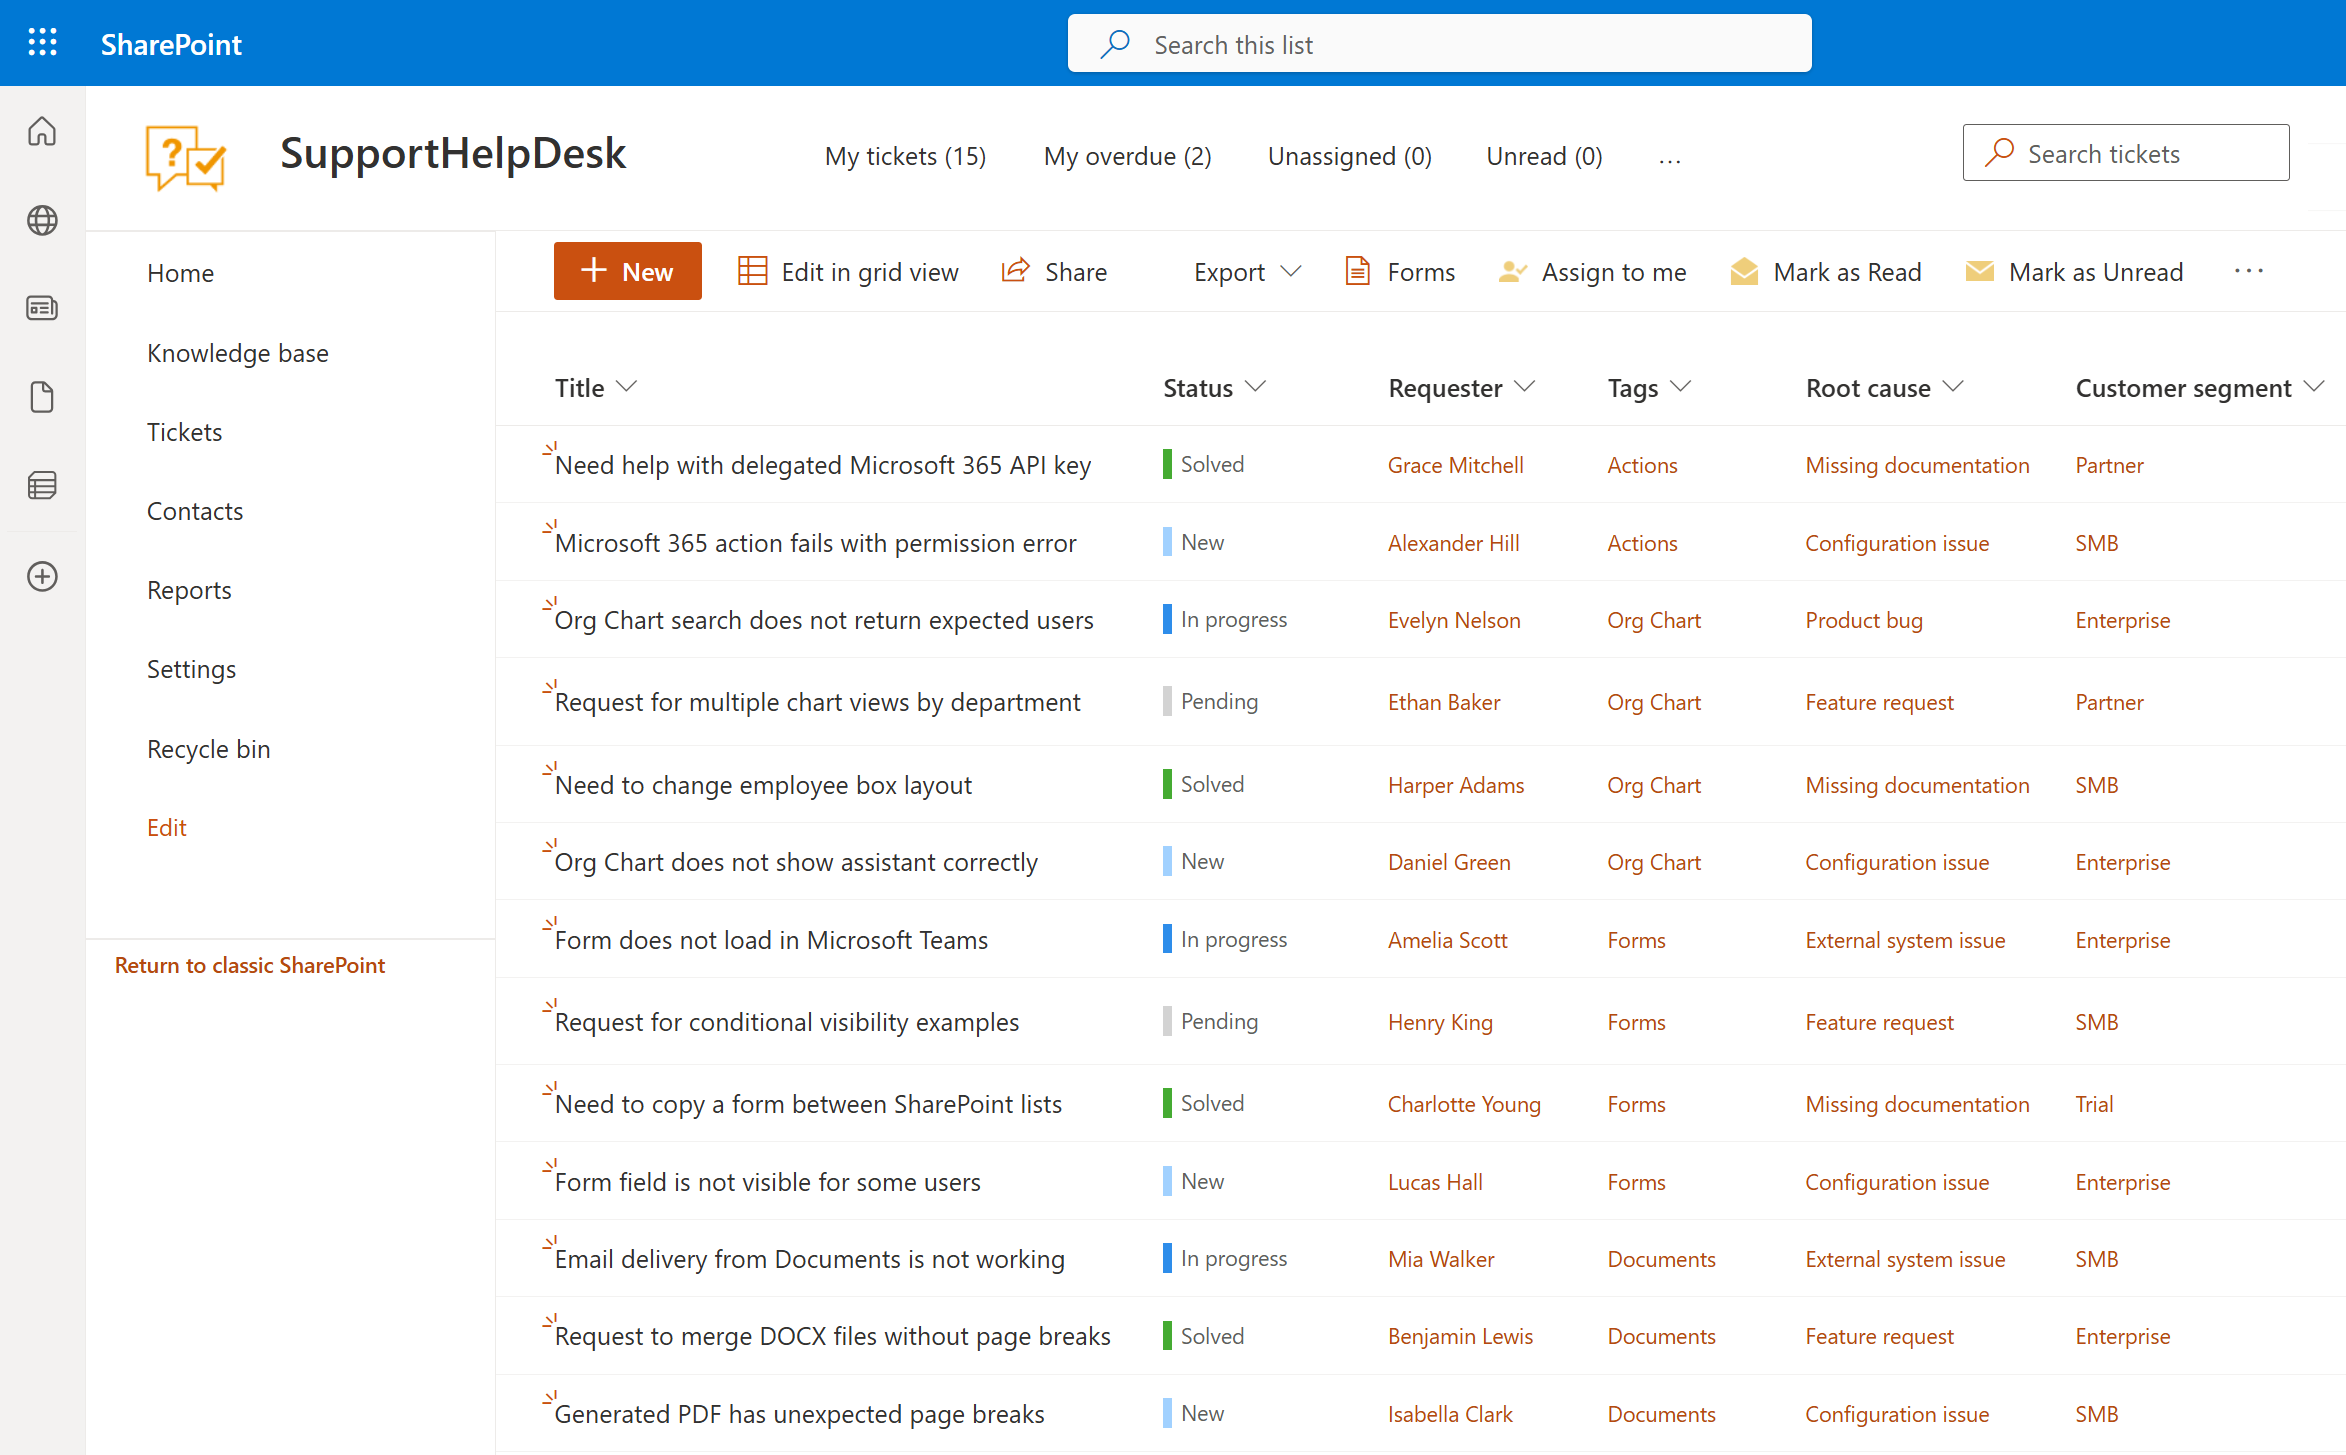This screenshot has width=2346, height=1455.
Task: Open ticket Request for conditional visibility examples
Action: tap(787, 1022)
